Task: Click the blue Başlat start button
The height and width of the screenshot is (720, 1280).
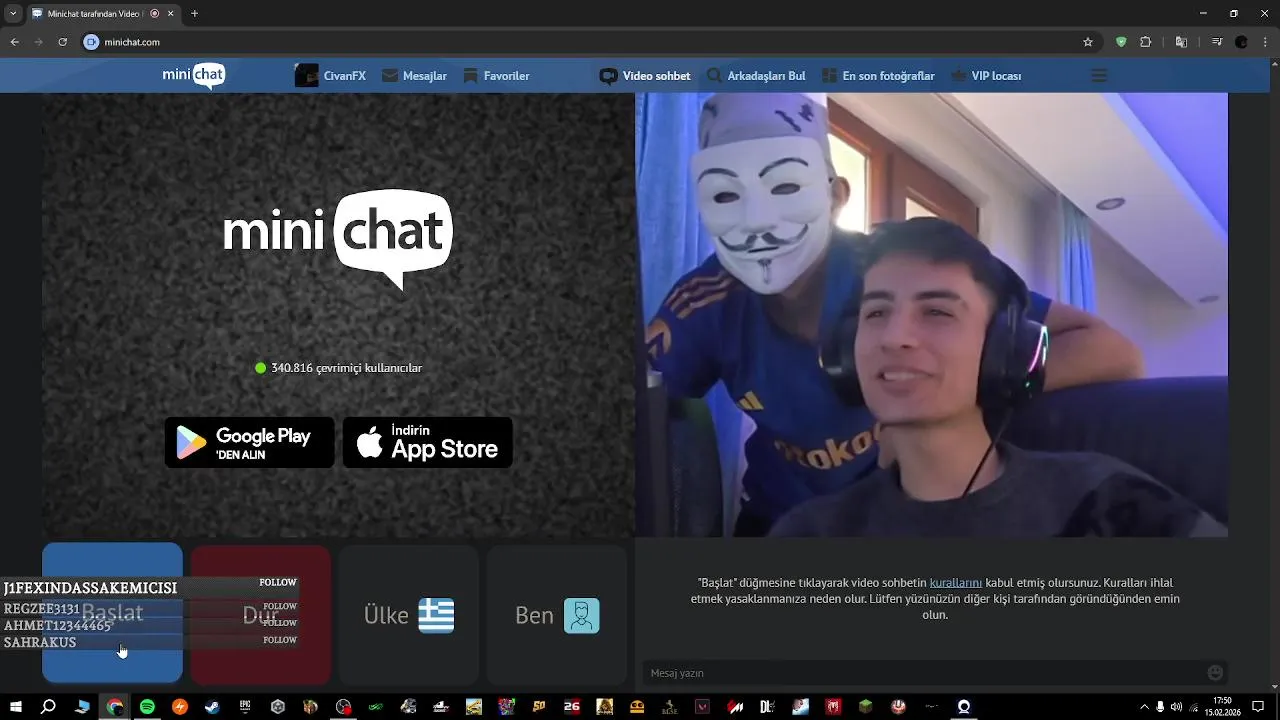Action: pos(112,614)
